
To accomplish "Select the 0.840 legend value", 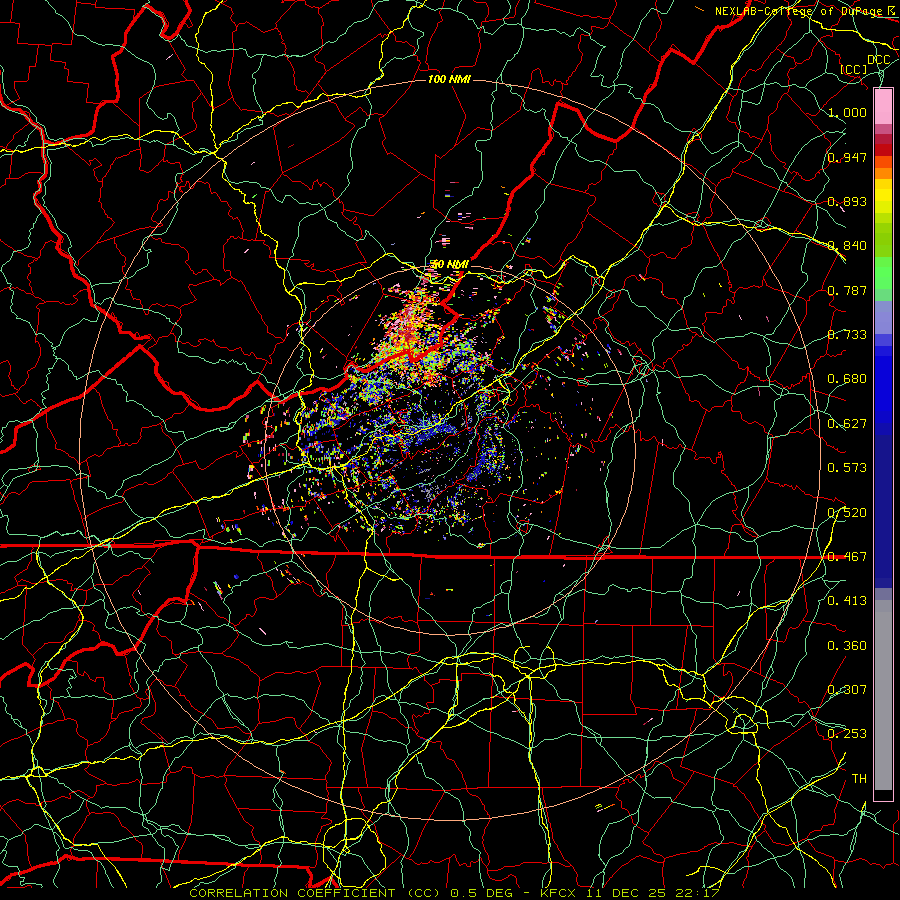I will tap(847, 246).
